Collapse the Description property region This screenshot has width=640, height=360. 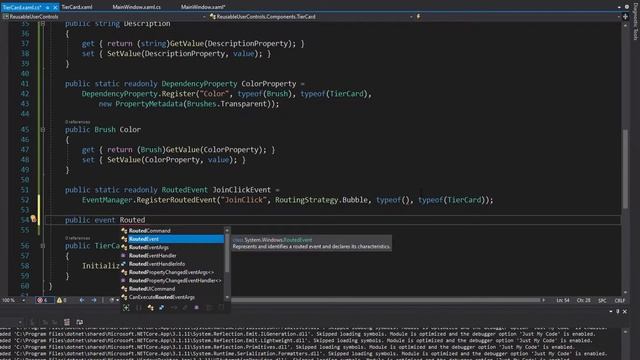click(x=43, y=24)
